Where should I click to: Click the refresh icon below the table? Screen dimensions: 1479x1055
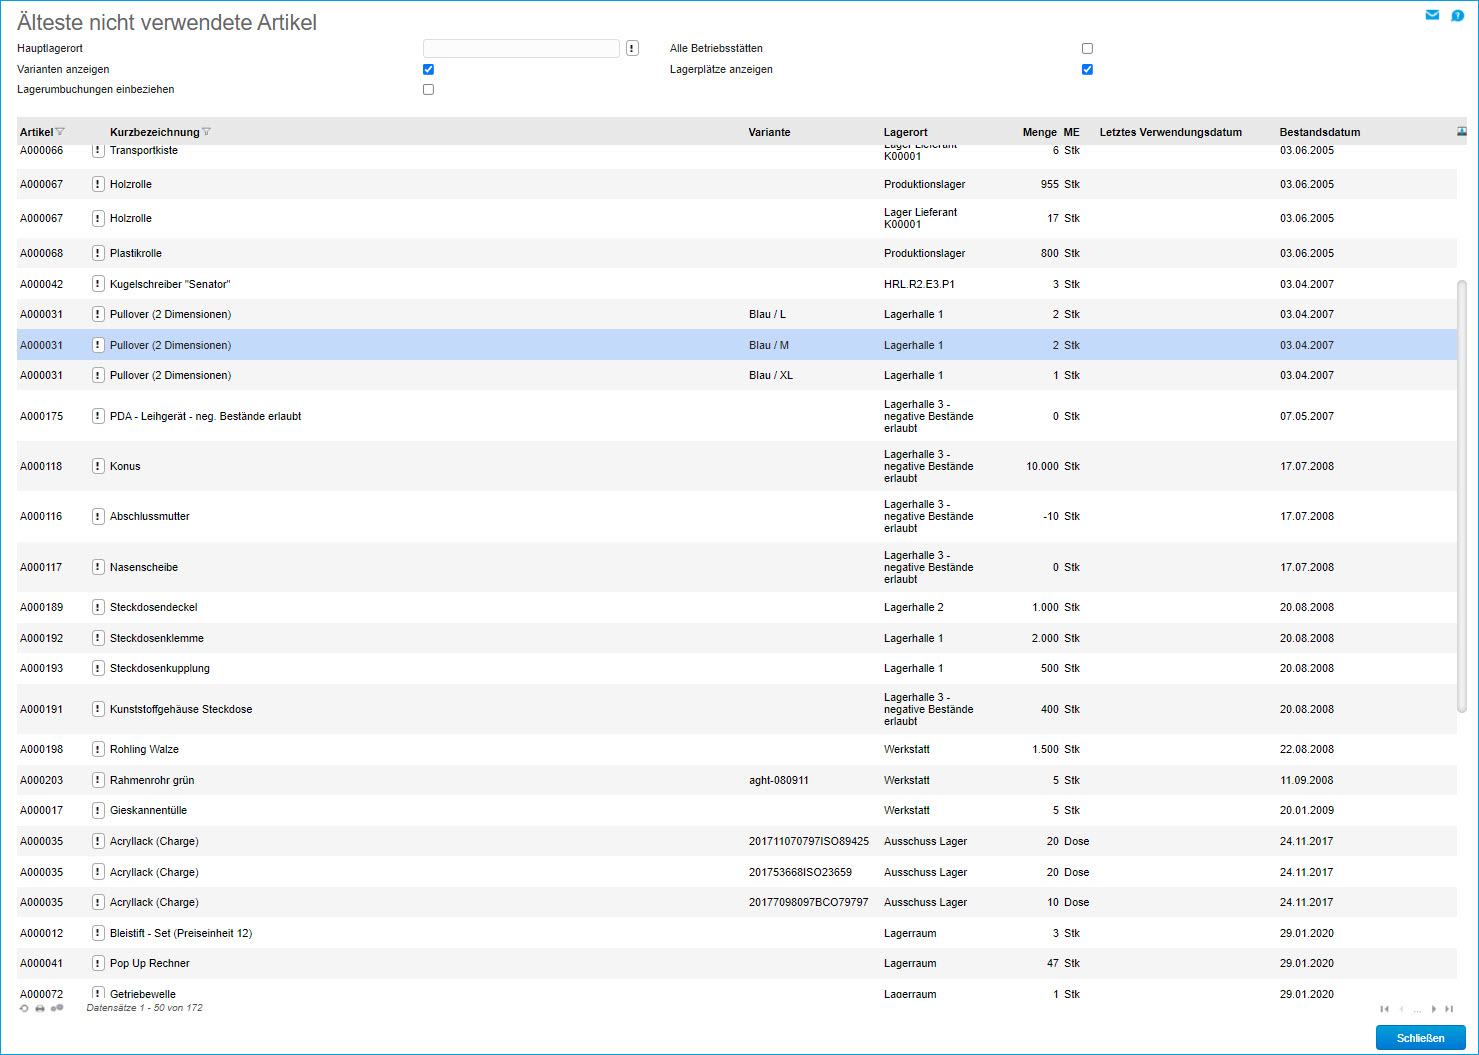[x=24, y=1008]
